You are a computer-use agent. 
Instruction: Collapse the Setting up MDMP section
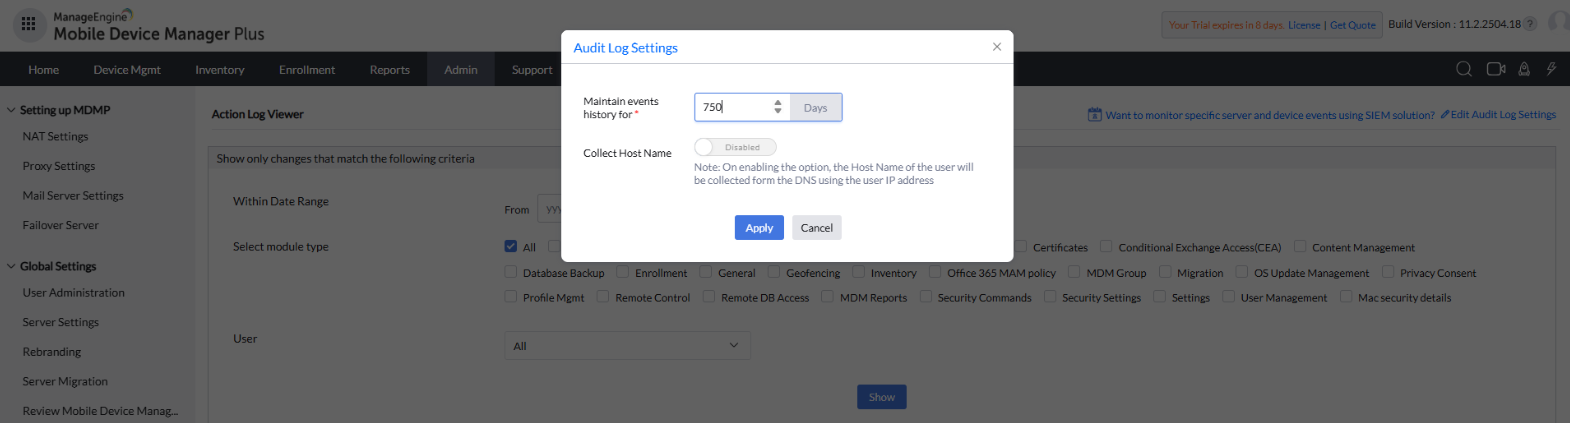[x=11, y=110]
